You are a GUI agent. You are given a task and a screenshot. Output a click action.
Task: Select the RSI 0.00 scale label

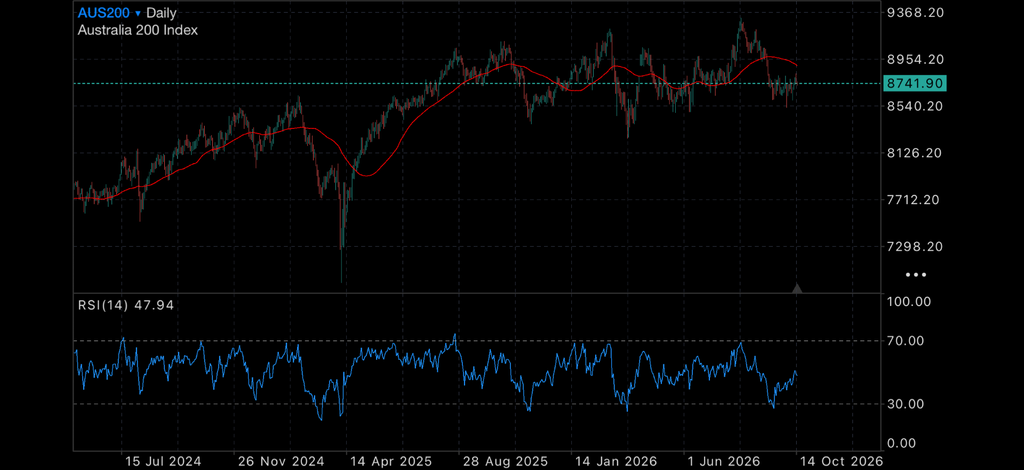pyautogui.click(x=903, y=444)
